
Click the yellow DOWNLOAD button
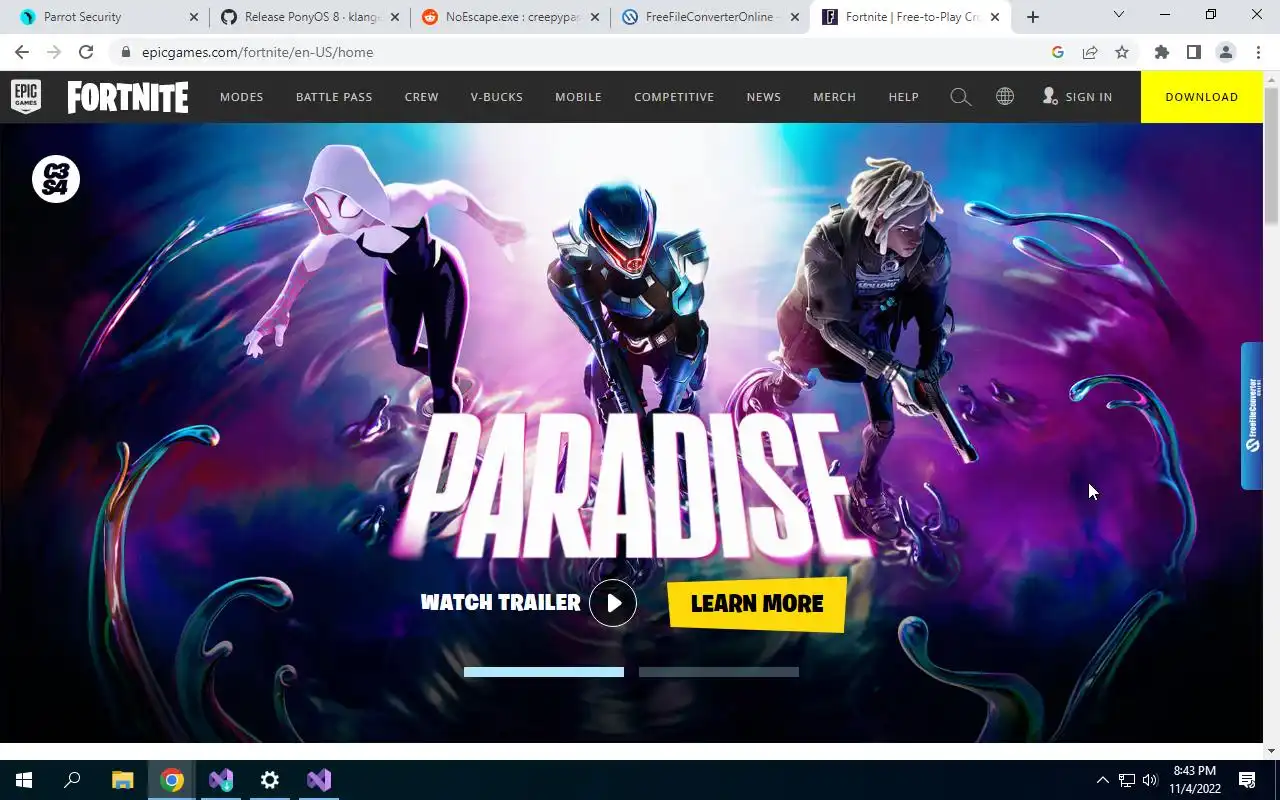[1202, 97]
